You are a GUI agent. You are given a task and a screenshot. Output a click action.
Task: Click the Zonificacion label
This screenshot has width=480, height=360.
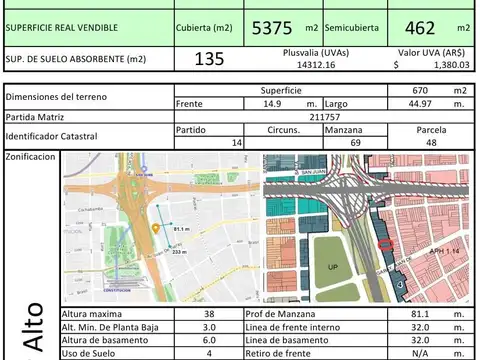(30, 157)
